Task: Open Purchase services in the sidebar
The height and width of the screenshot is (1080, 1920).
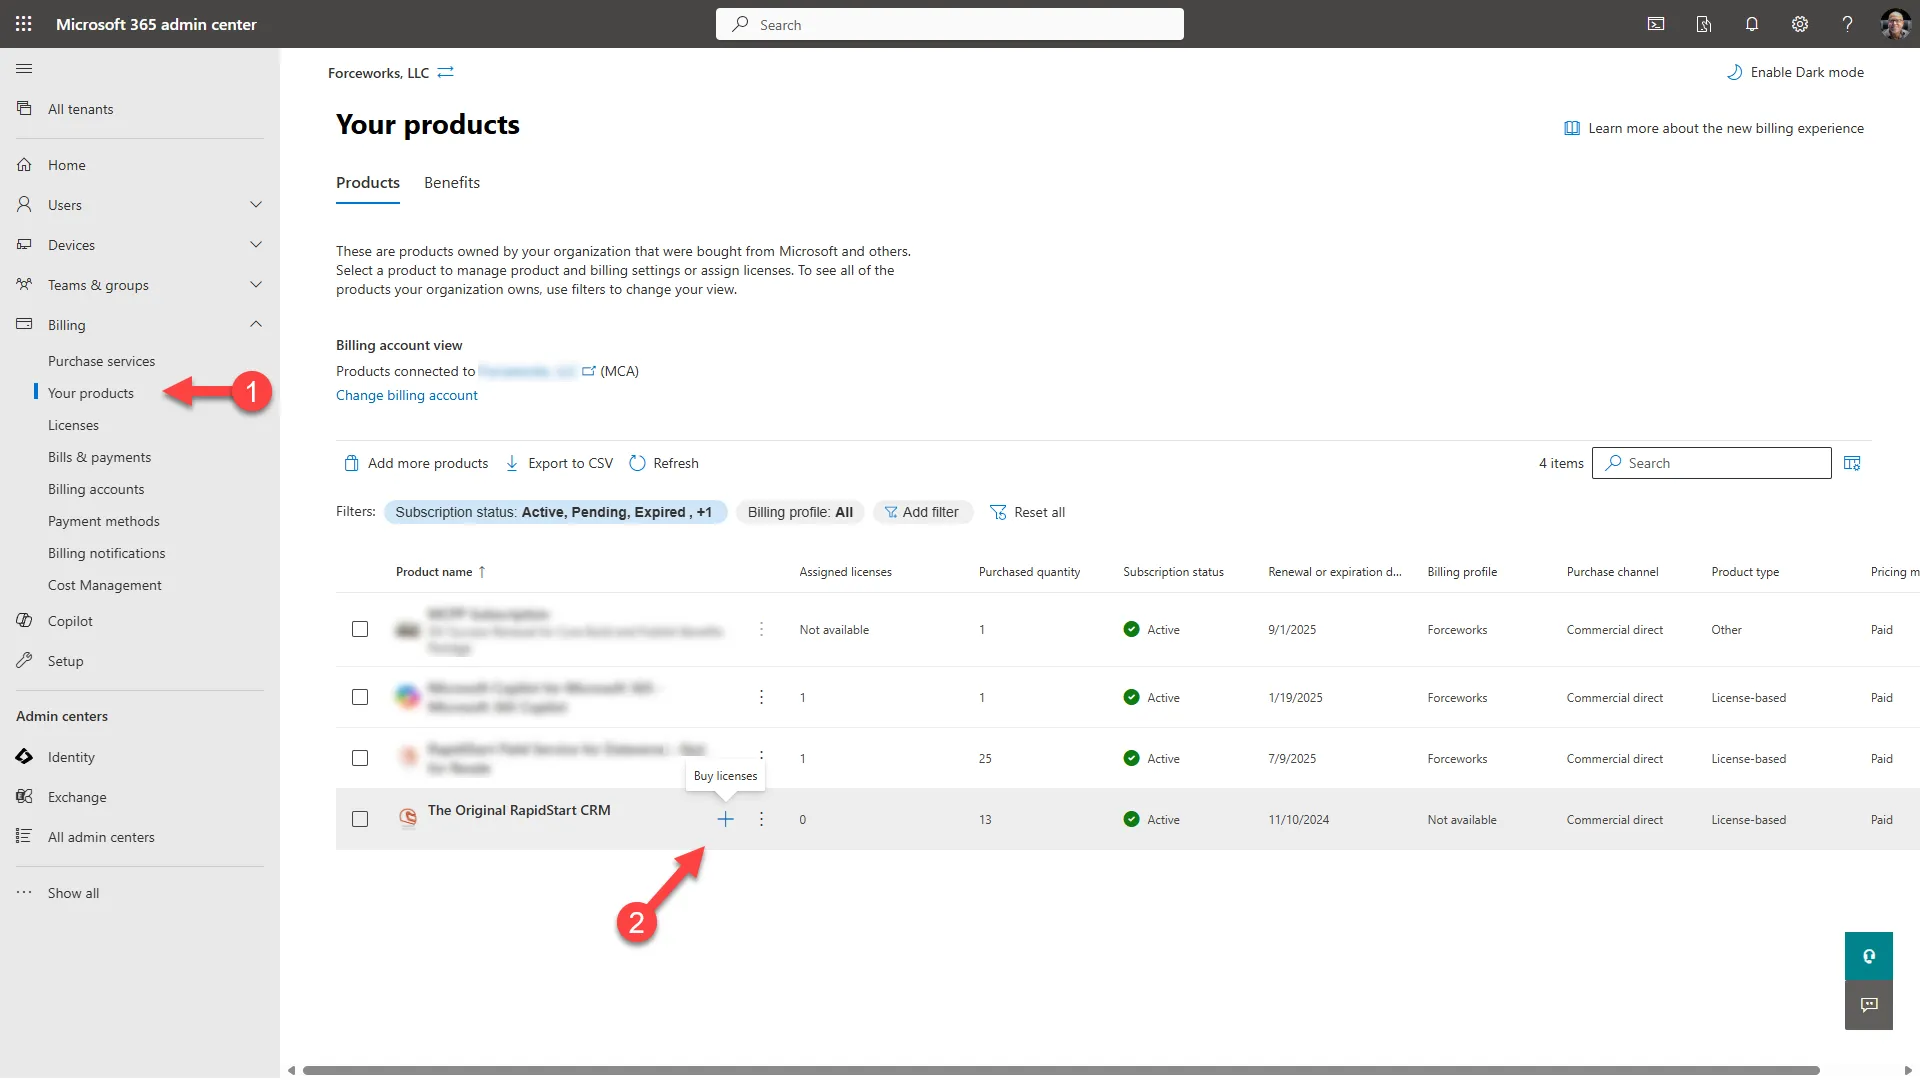Action: [101, 360]
